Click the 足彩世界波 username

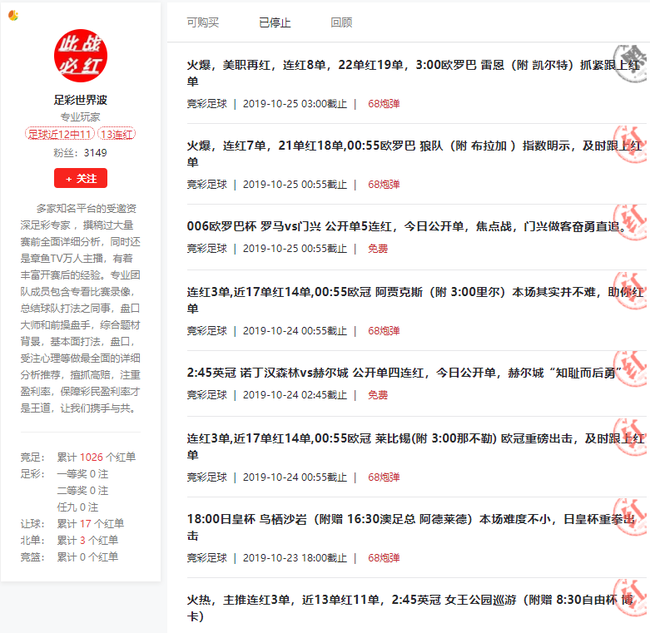80,100
